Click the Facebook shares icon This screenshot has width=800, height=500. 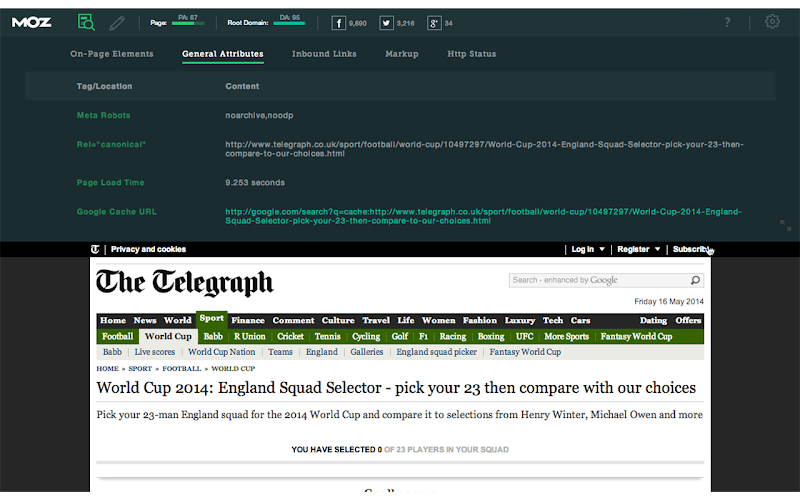pos(338,23)
